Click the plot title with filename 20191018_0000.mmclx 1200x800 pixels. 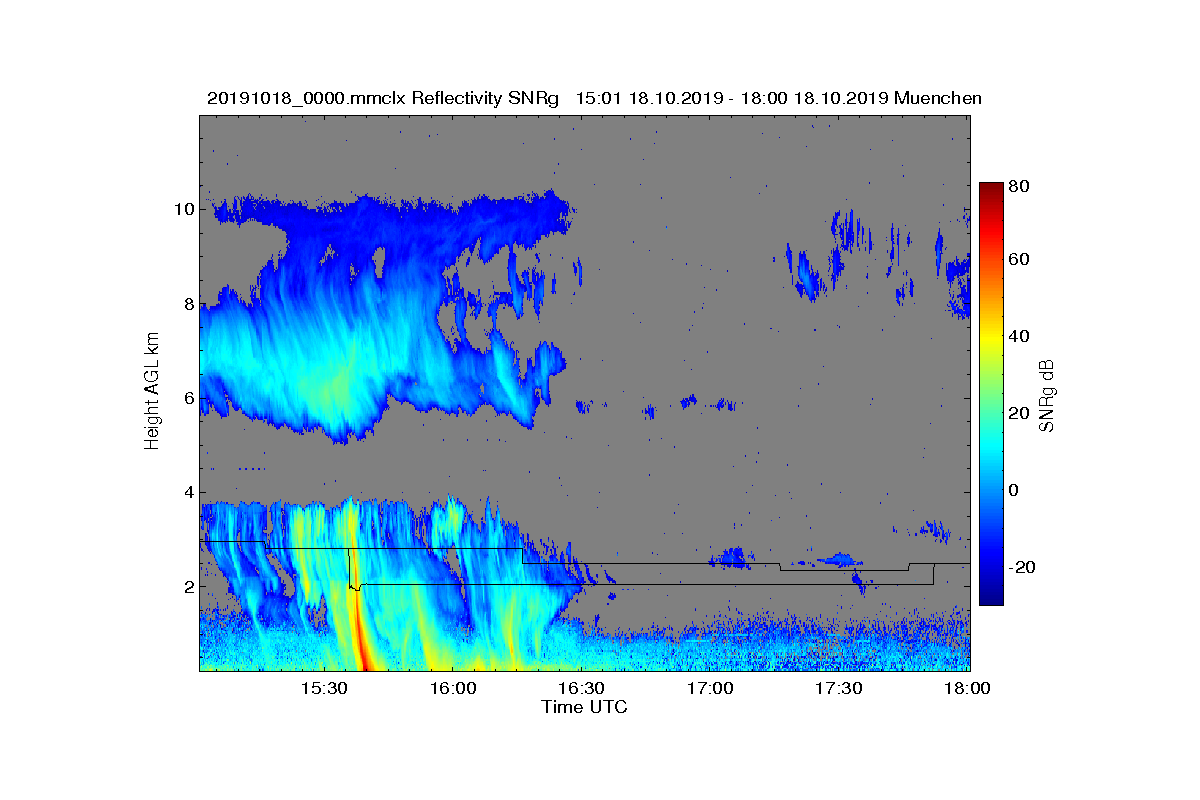tap(594, 98)
